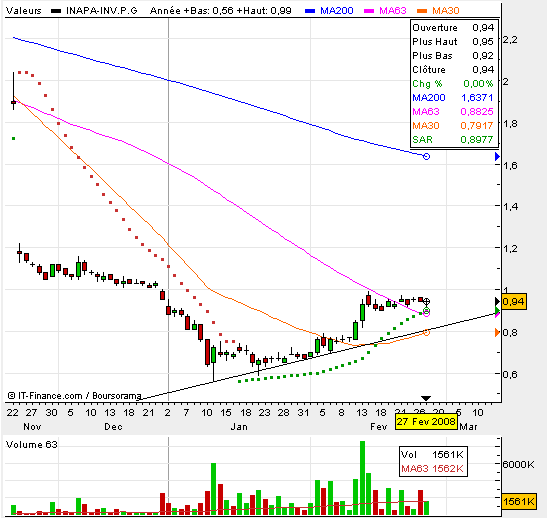Click the IT-Finance.com / Boursorama credit
The height and width of the screenshot is (518, 547).
74,396
